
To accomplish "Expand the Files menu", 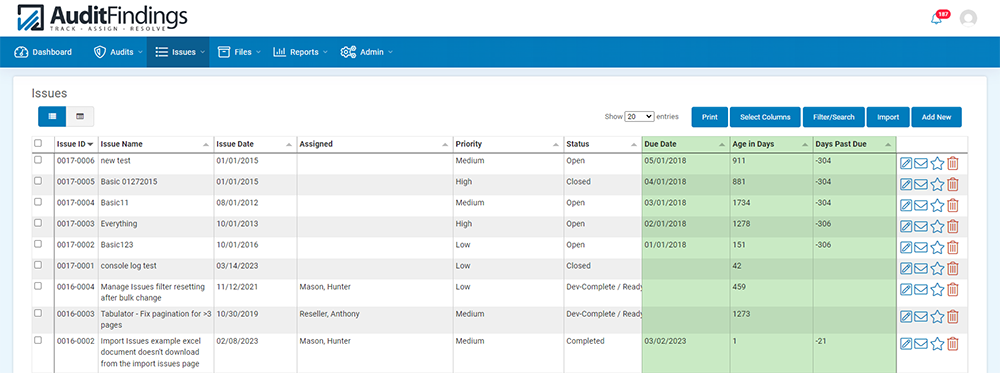I will tap(239, 52).
